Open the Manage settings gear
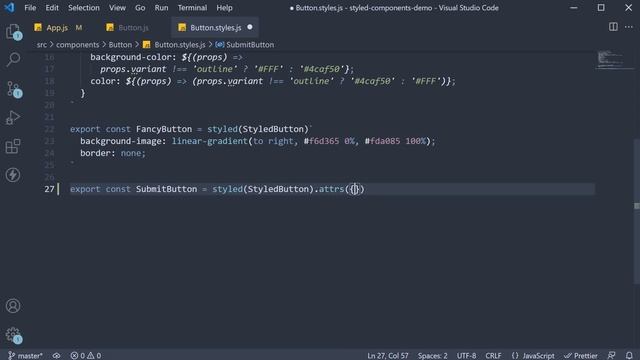640x360 pixels. (13, 335)
